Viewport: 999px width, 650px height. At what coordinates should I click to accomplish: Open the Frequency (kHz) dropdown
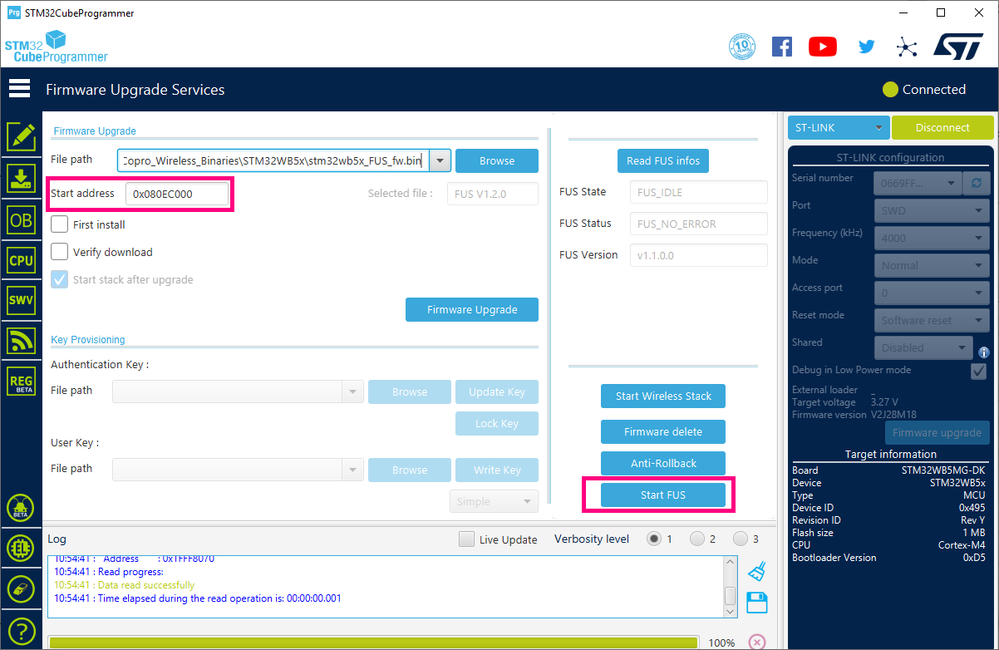[931, 238]
